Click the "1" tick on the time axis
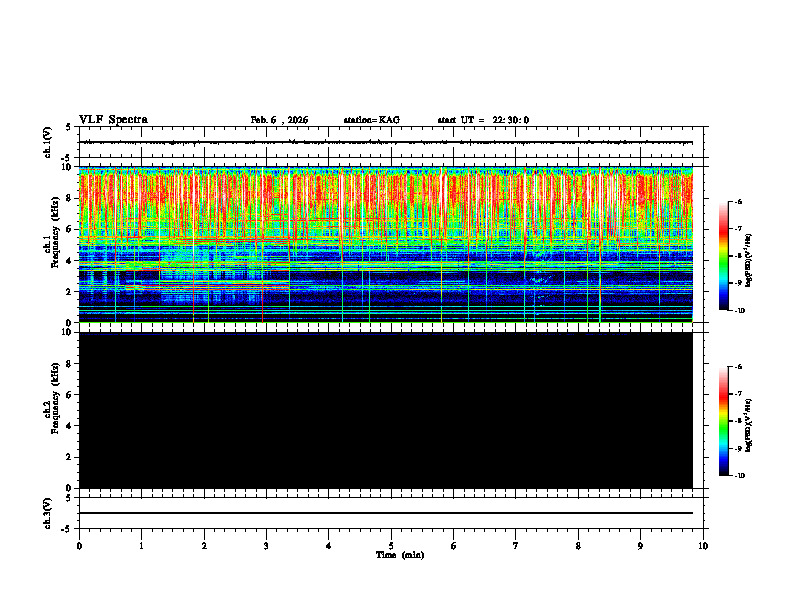 click(x=141, y=546)
